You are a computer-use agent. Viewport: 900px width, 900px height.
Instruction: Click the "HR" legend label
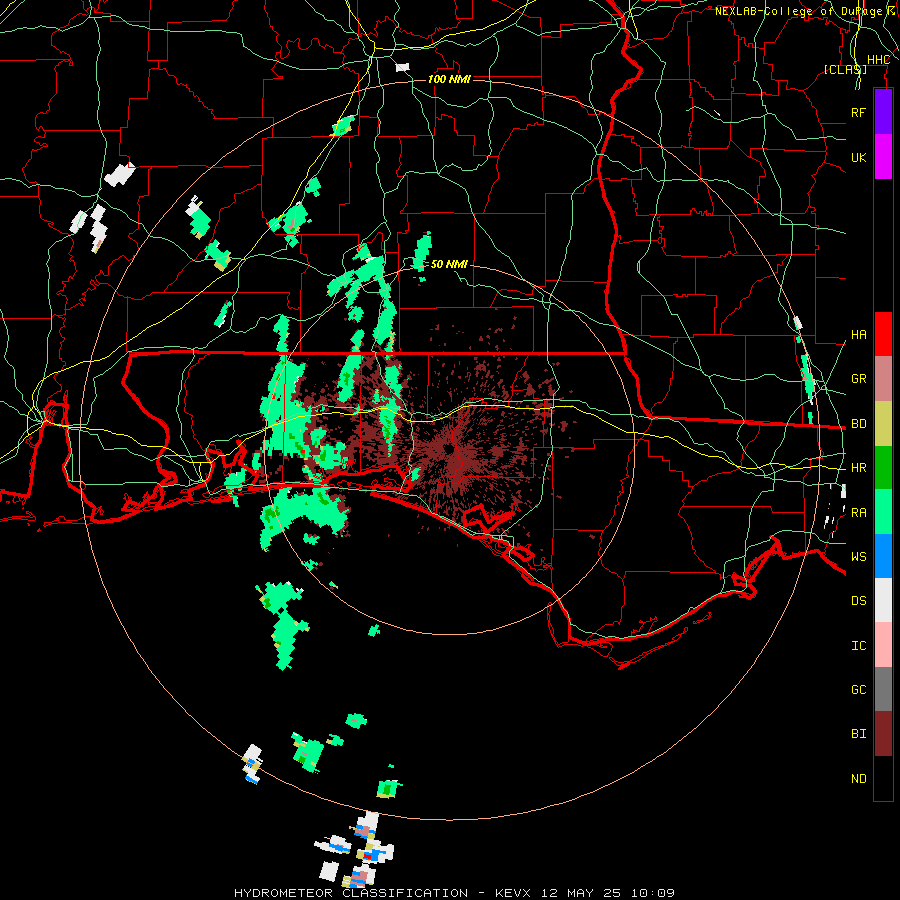pyautogui.click(x=858, y=468)
